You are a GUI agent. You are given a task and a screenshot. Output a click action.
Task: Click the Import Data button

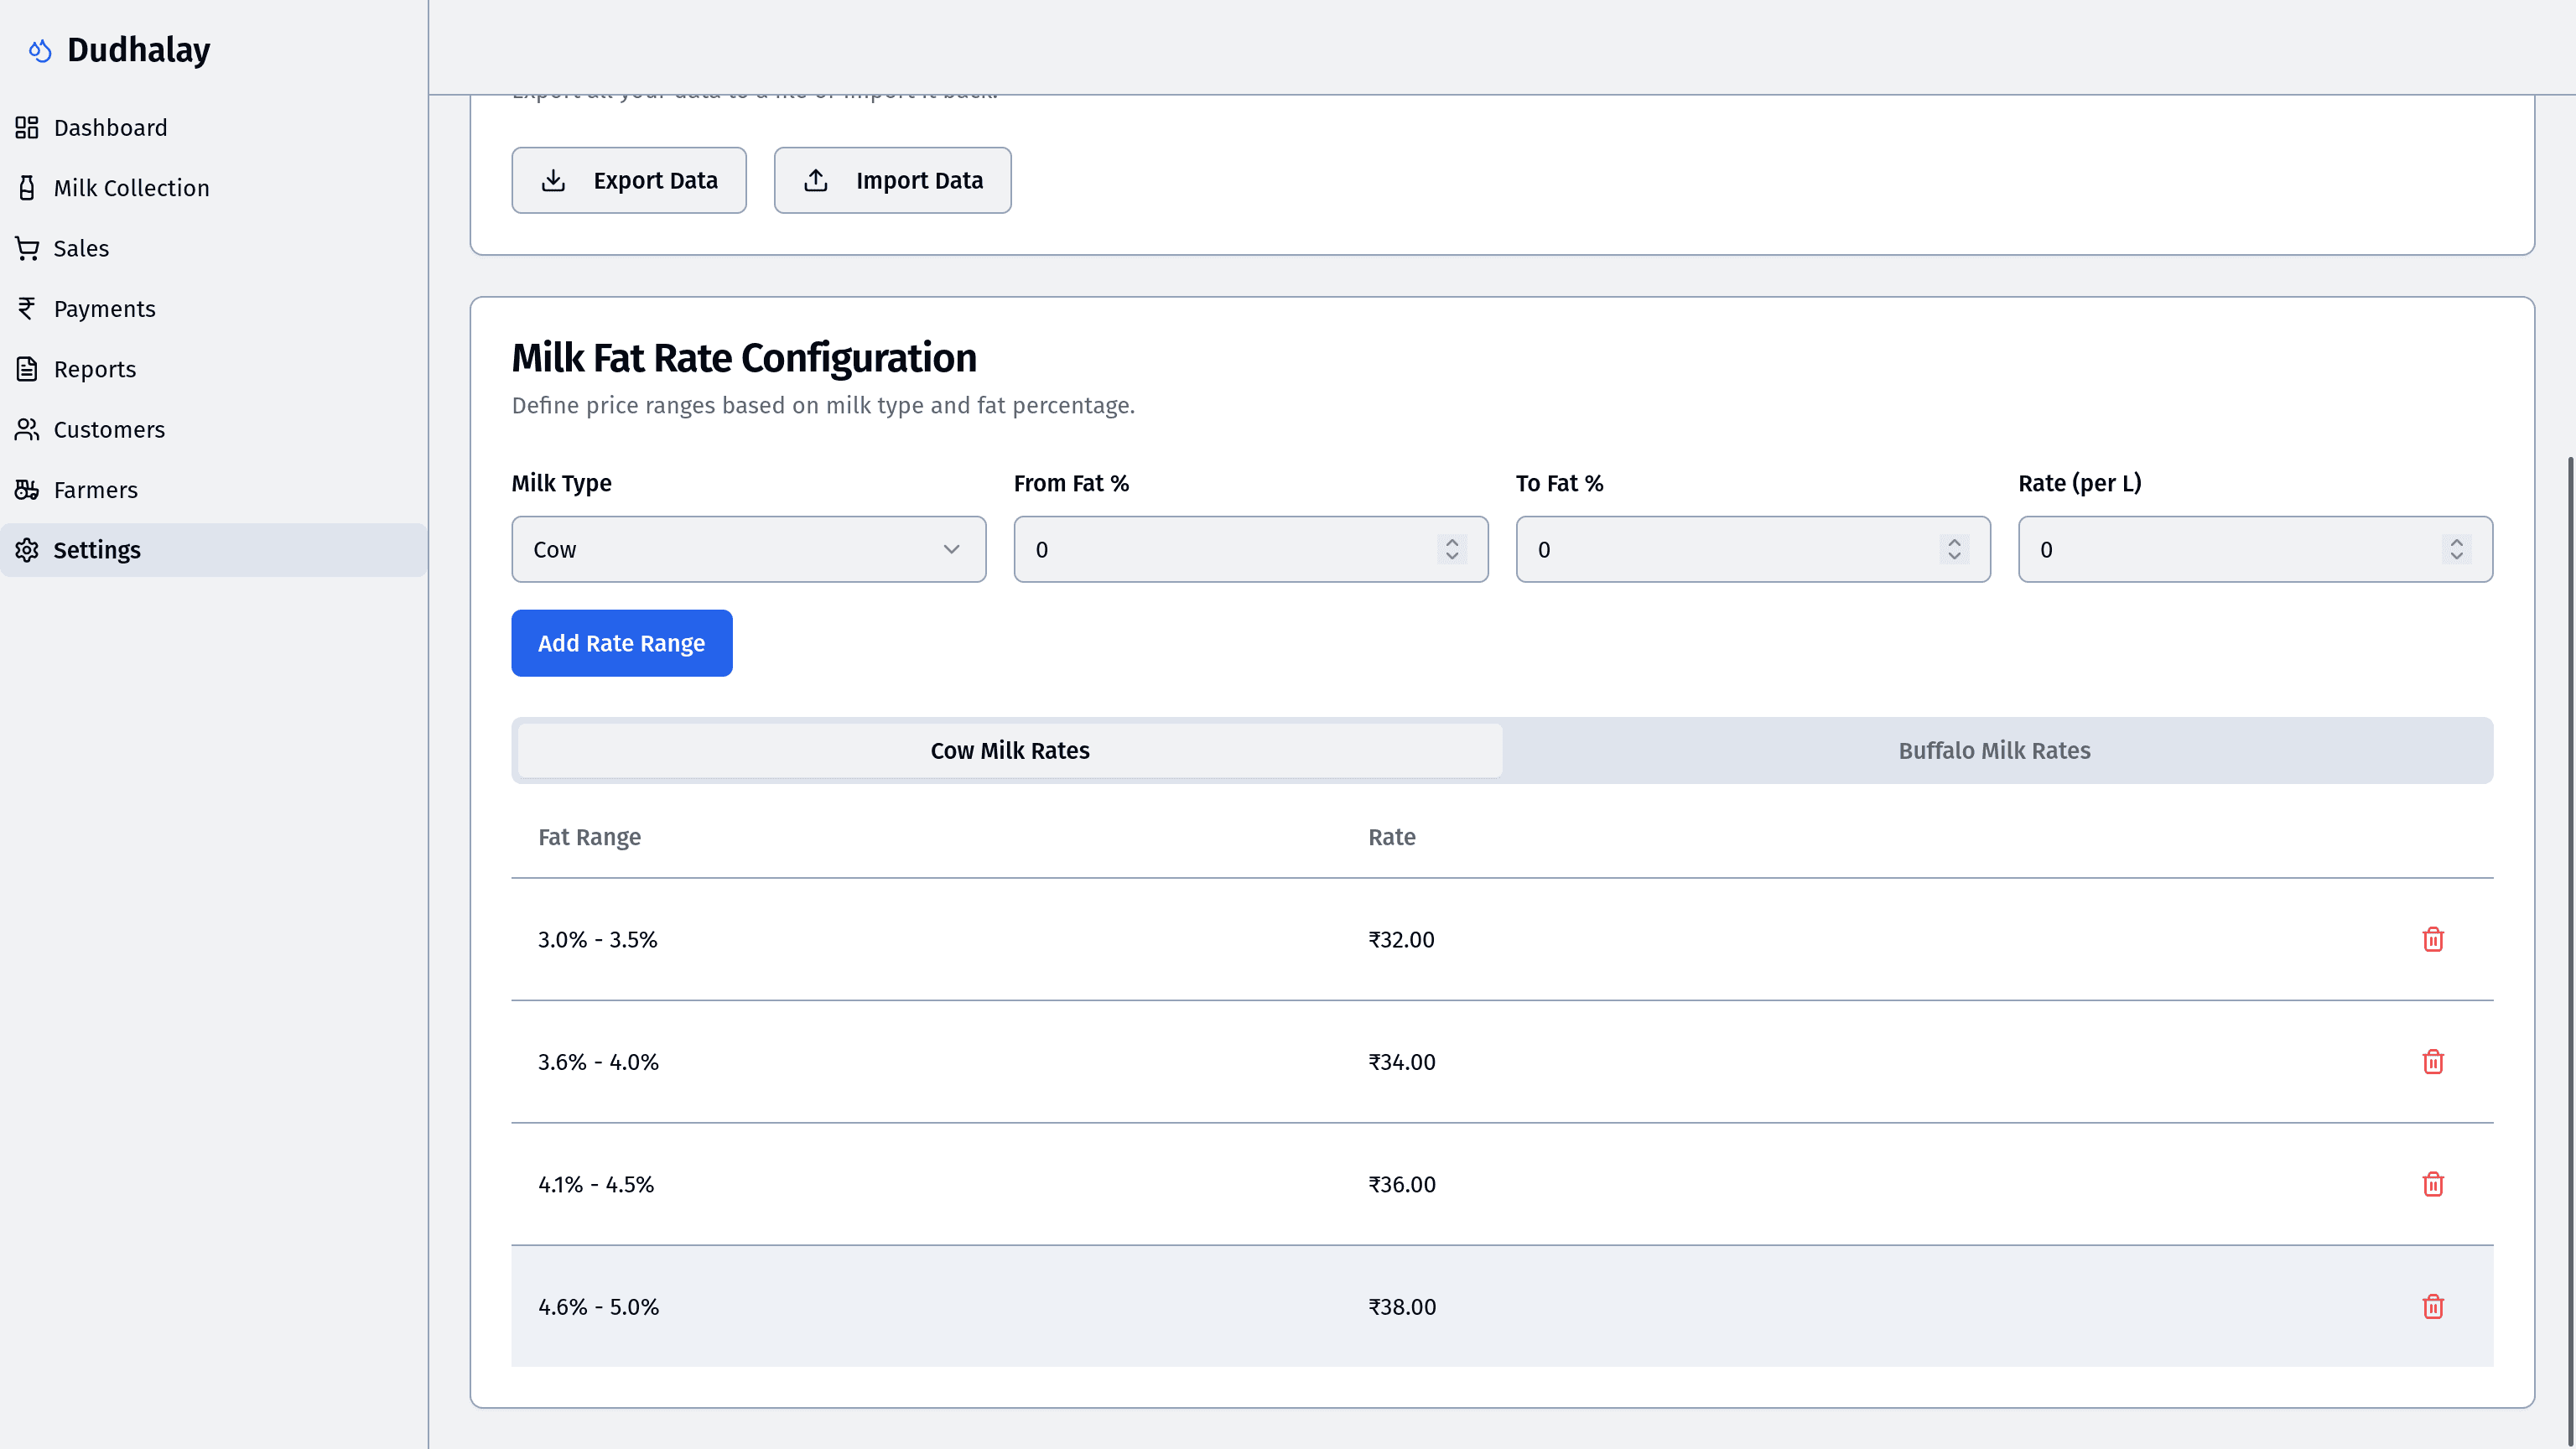click(x=892, y=180)
